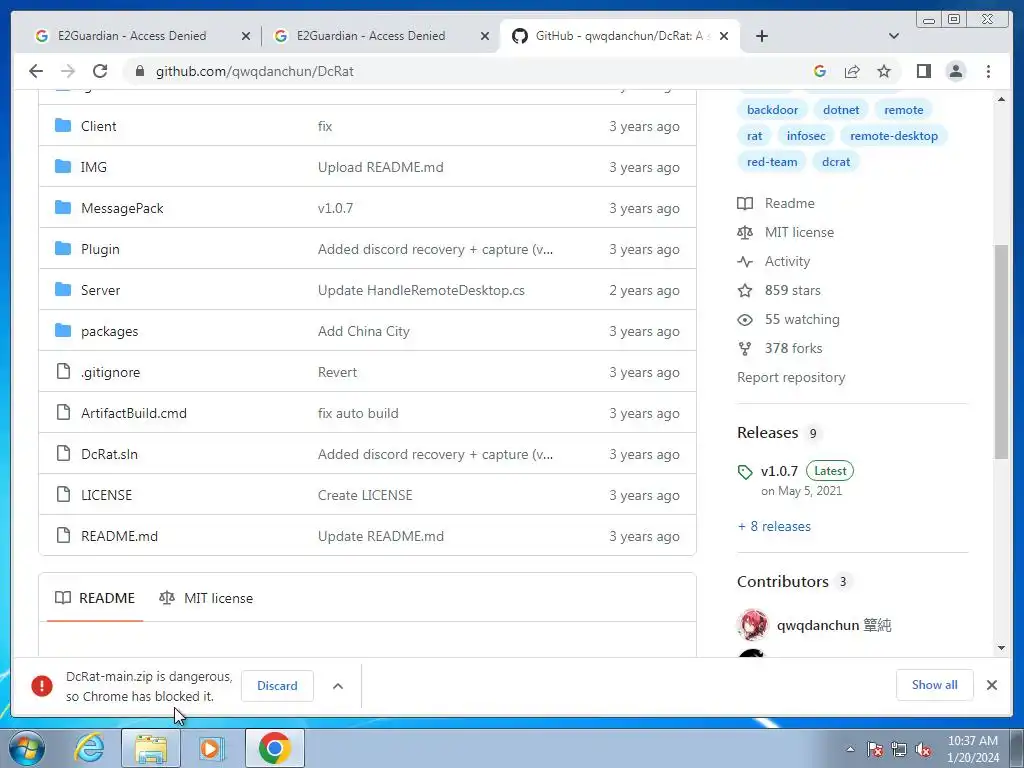Select the dcrat topic tag
Screen dimensions: 1024x768
[836, 162]
